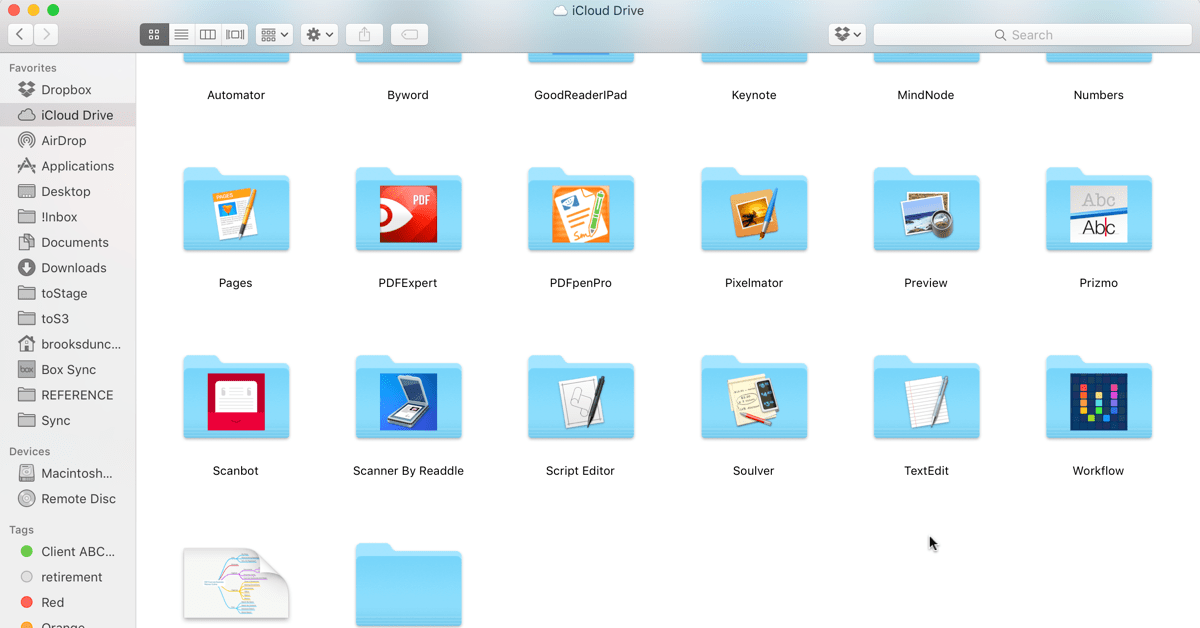
Task: Open Downloads from the sidebar
Action: (x=68, y=268)
